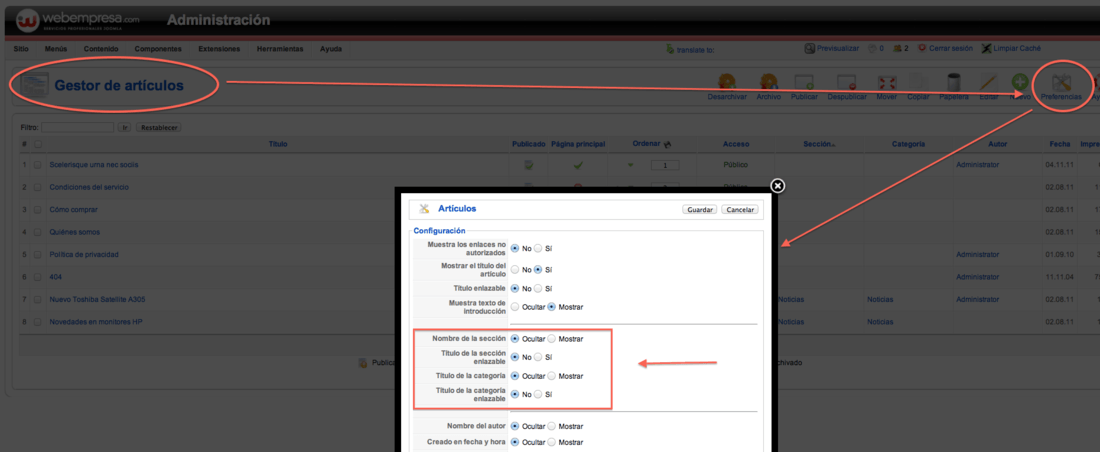Screen dimensions: 1100x452
Task: Click the Despublicar toolbar icon
Action: (x=847, y=81)
